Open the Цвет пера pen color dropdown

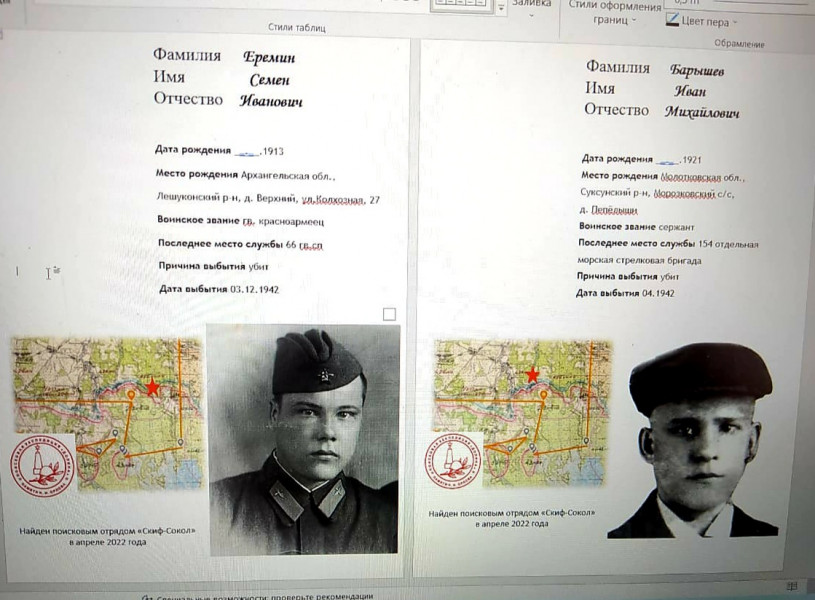tap(702, 21)
